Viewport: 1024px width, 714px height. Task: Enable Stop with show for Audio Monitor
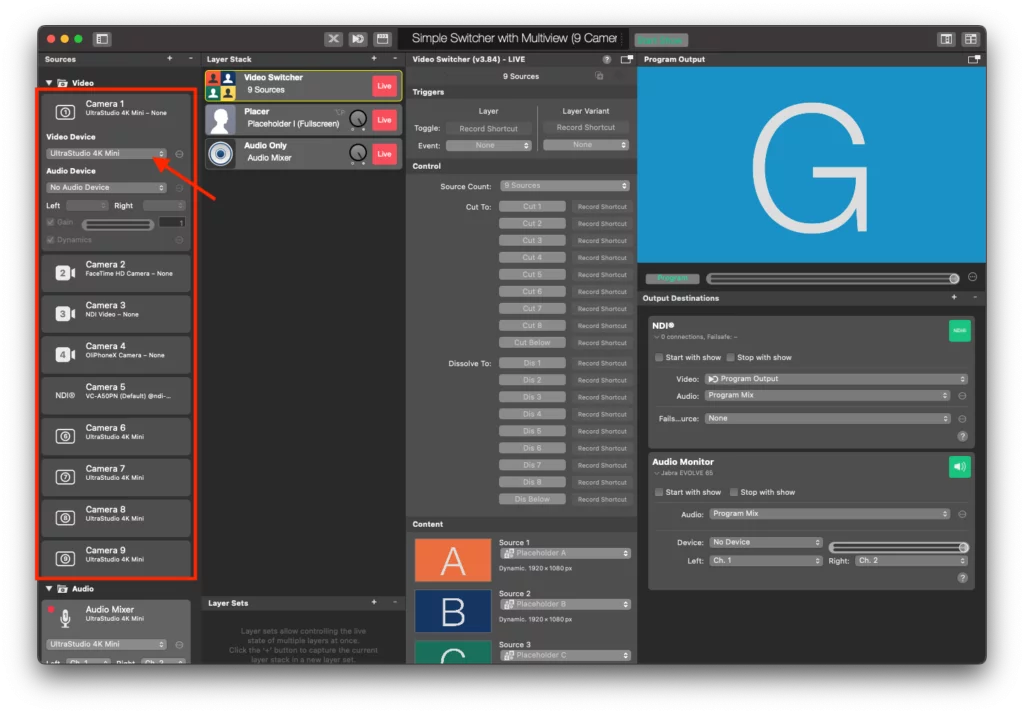(734, 492)
